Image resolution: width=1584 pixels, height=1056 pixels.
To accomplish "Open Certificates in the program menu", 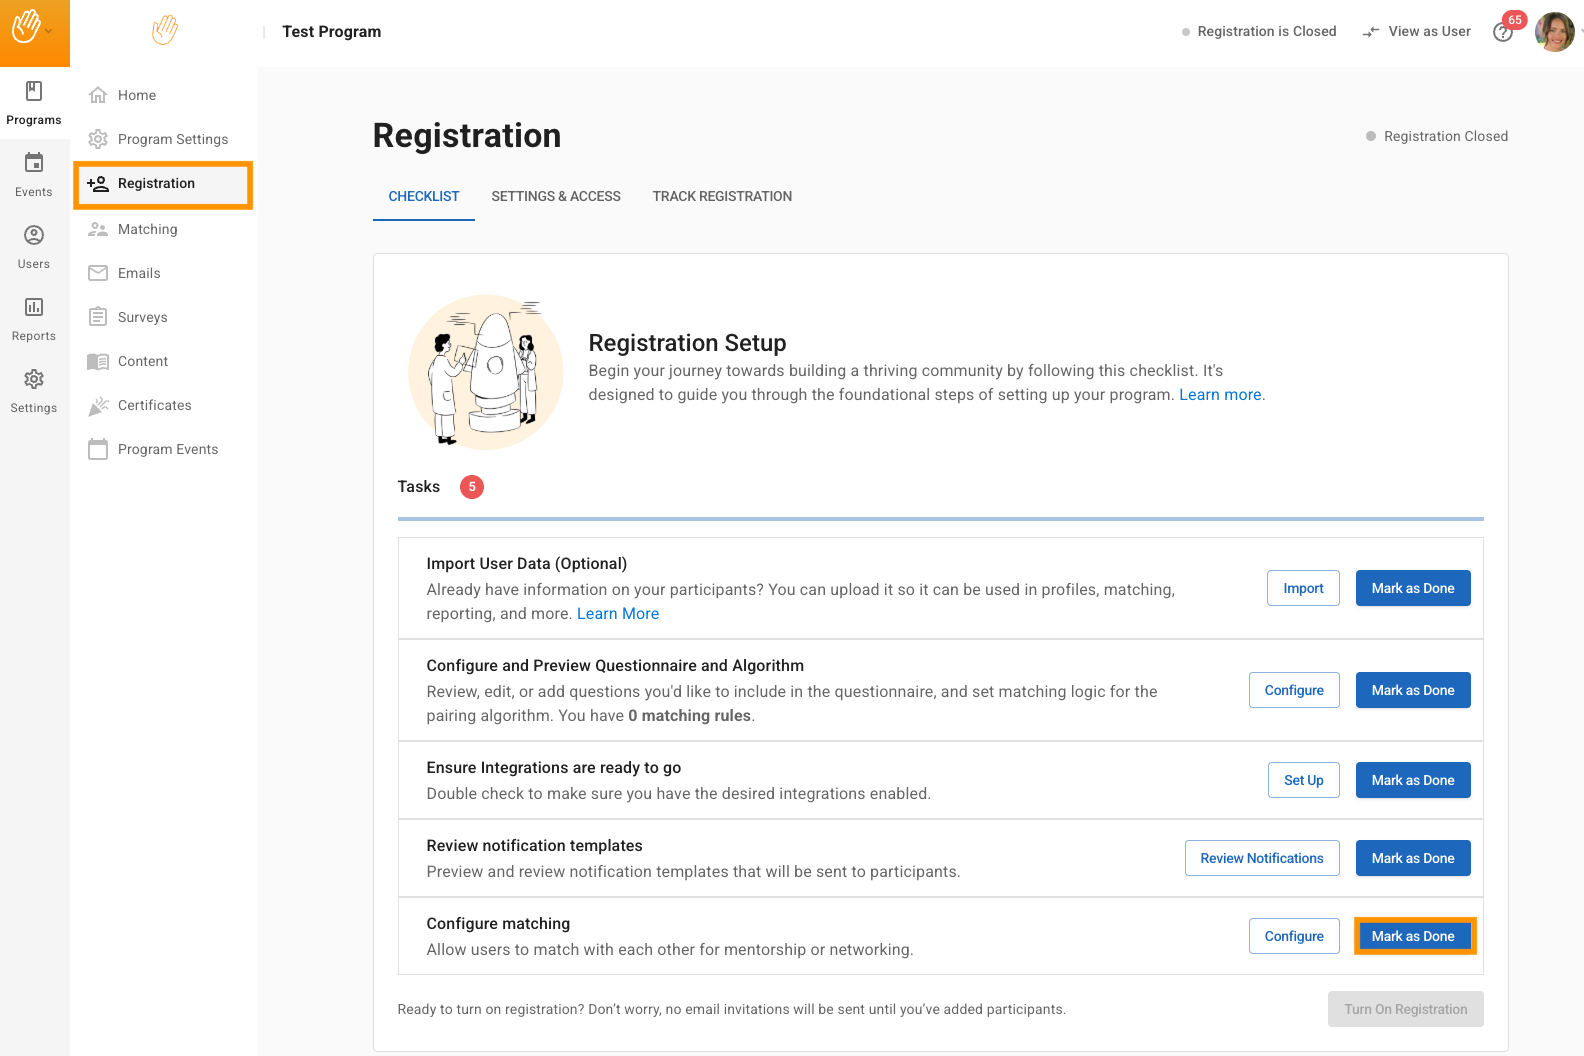I will pyautogui.click(x=154, y=405).
